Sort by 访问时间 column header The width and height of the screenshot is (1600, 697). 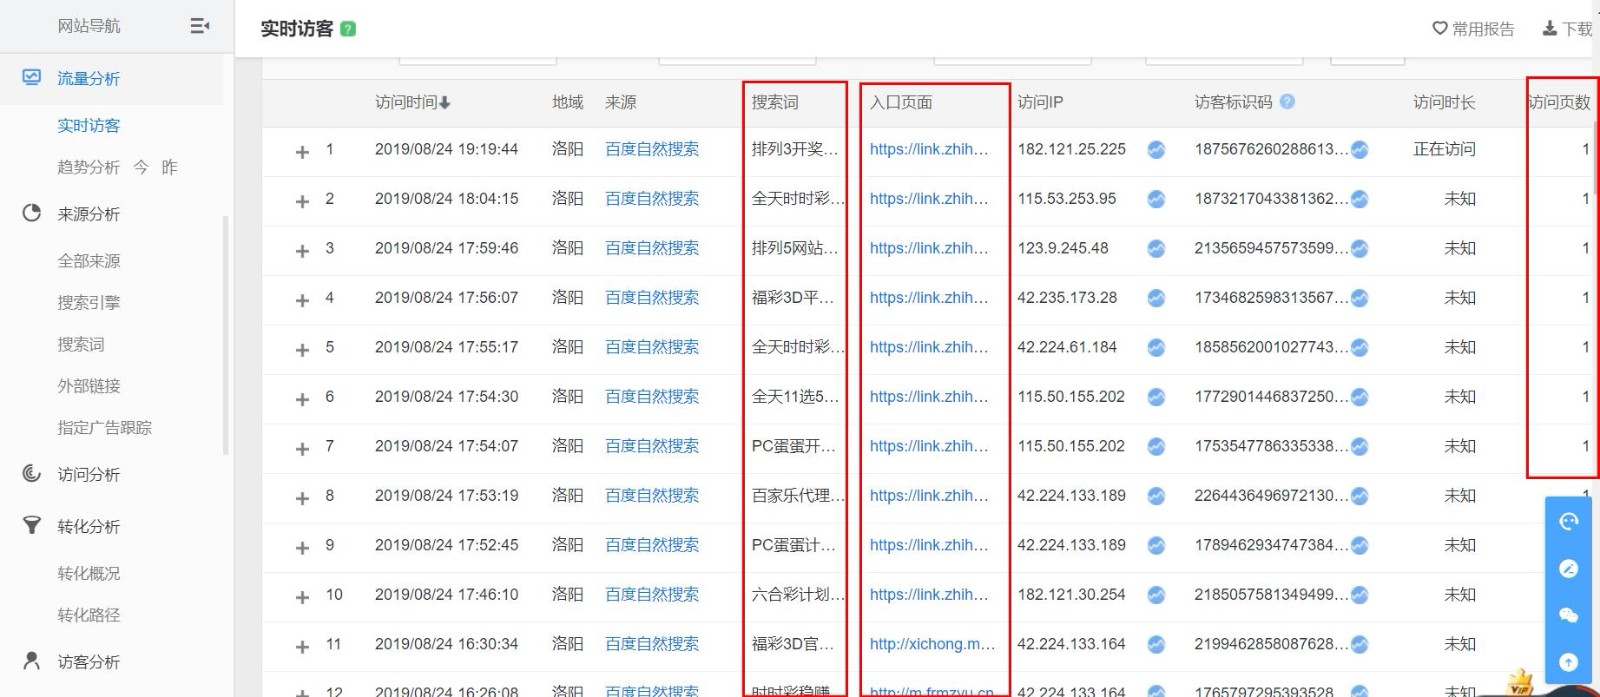pyautogui.click(x=413, y=102)
